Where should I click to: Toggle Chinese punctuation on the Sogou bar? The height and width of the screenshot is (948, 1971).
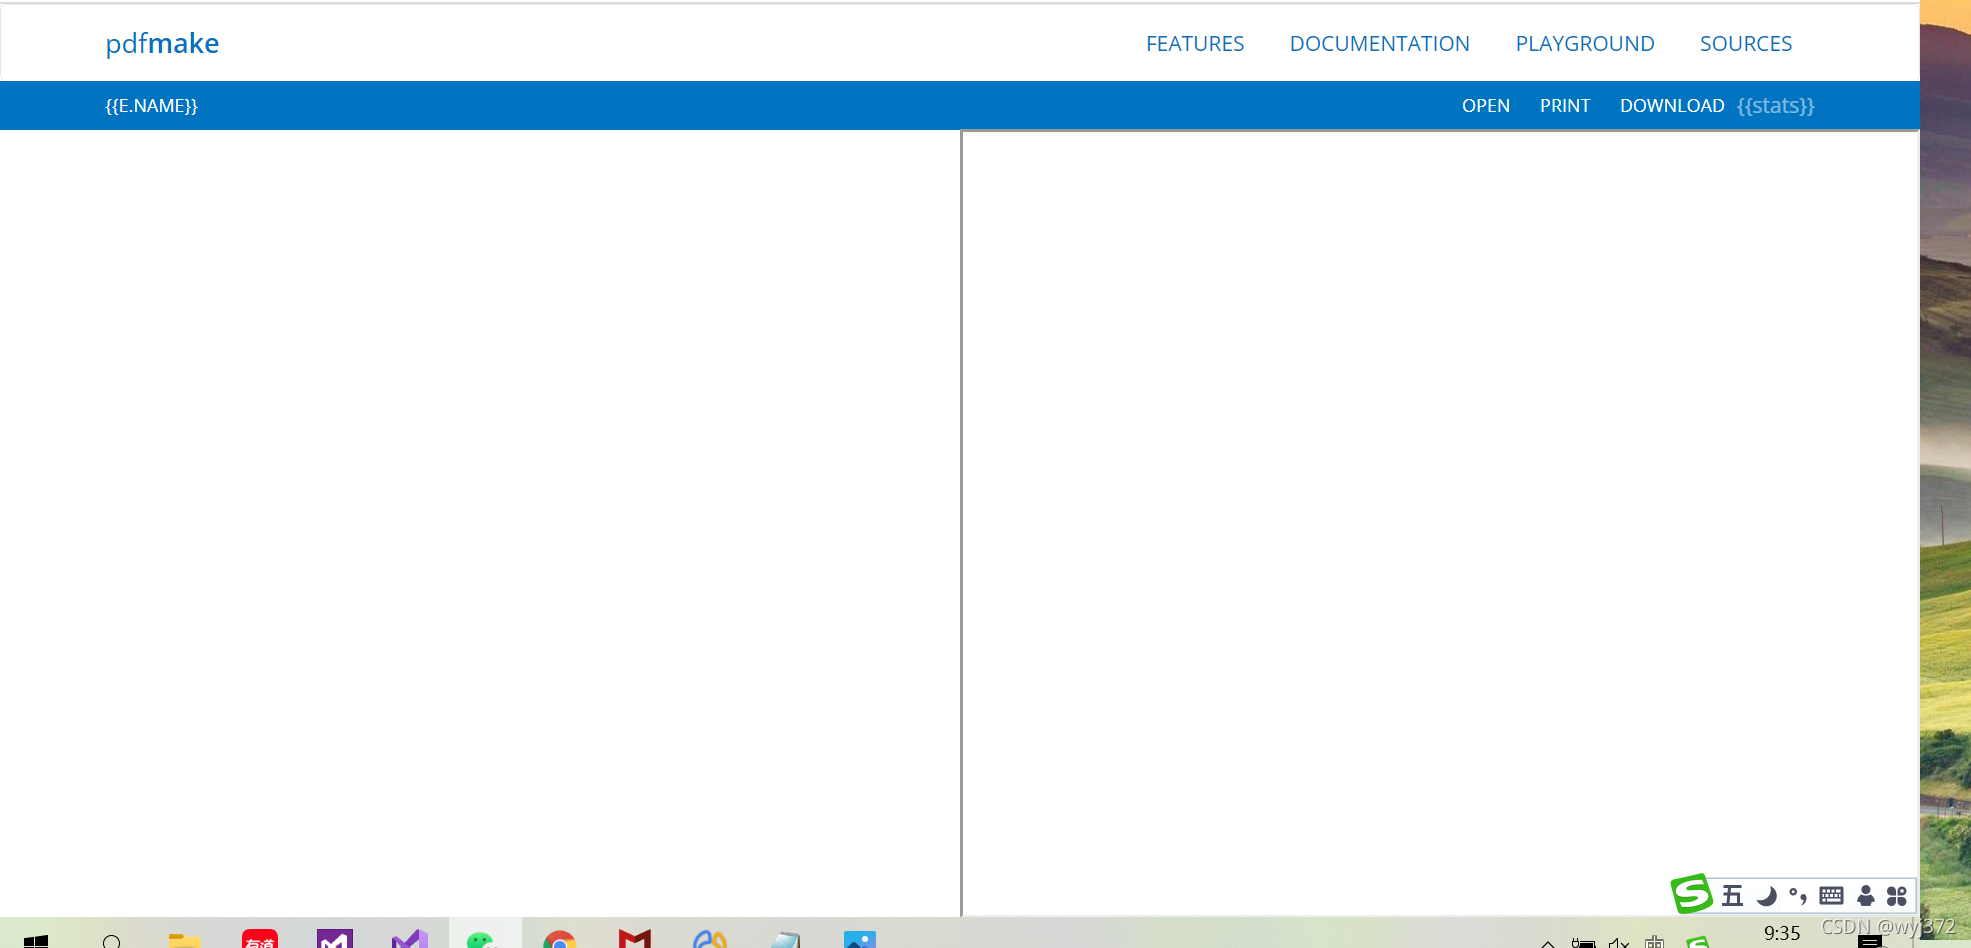coord(1797,895)
